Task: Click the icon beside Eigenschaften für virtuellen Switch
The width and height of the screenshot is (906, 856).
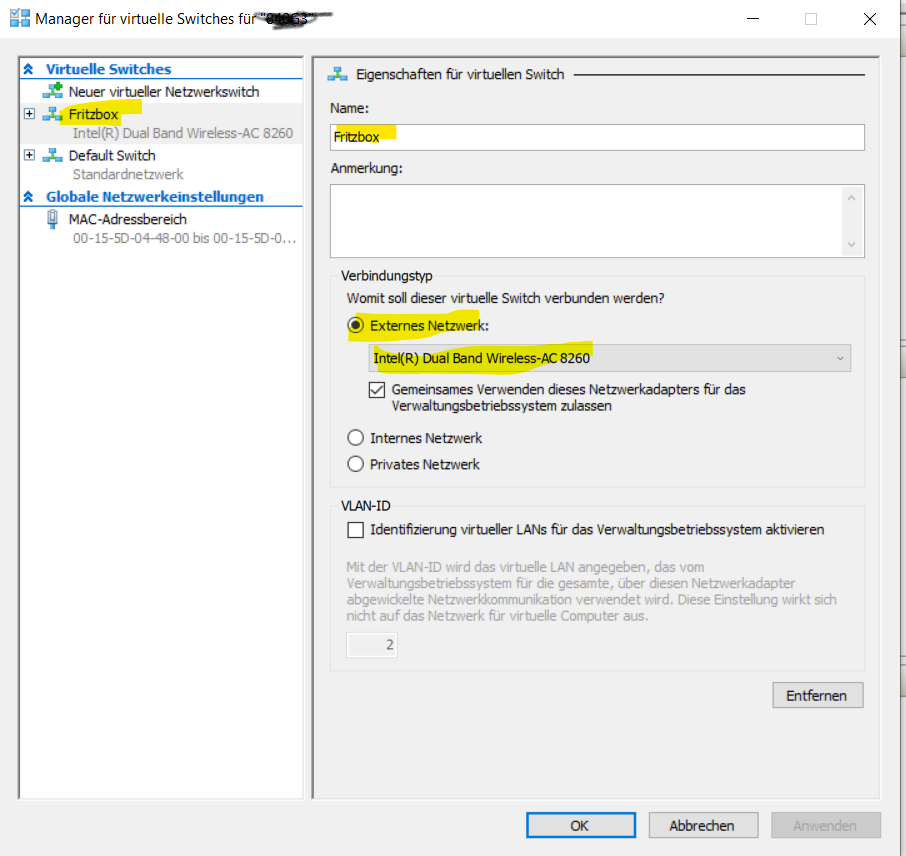Action: click(x=337, y=74)
